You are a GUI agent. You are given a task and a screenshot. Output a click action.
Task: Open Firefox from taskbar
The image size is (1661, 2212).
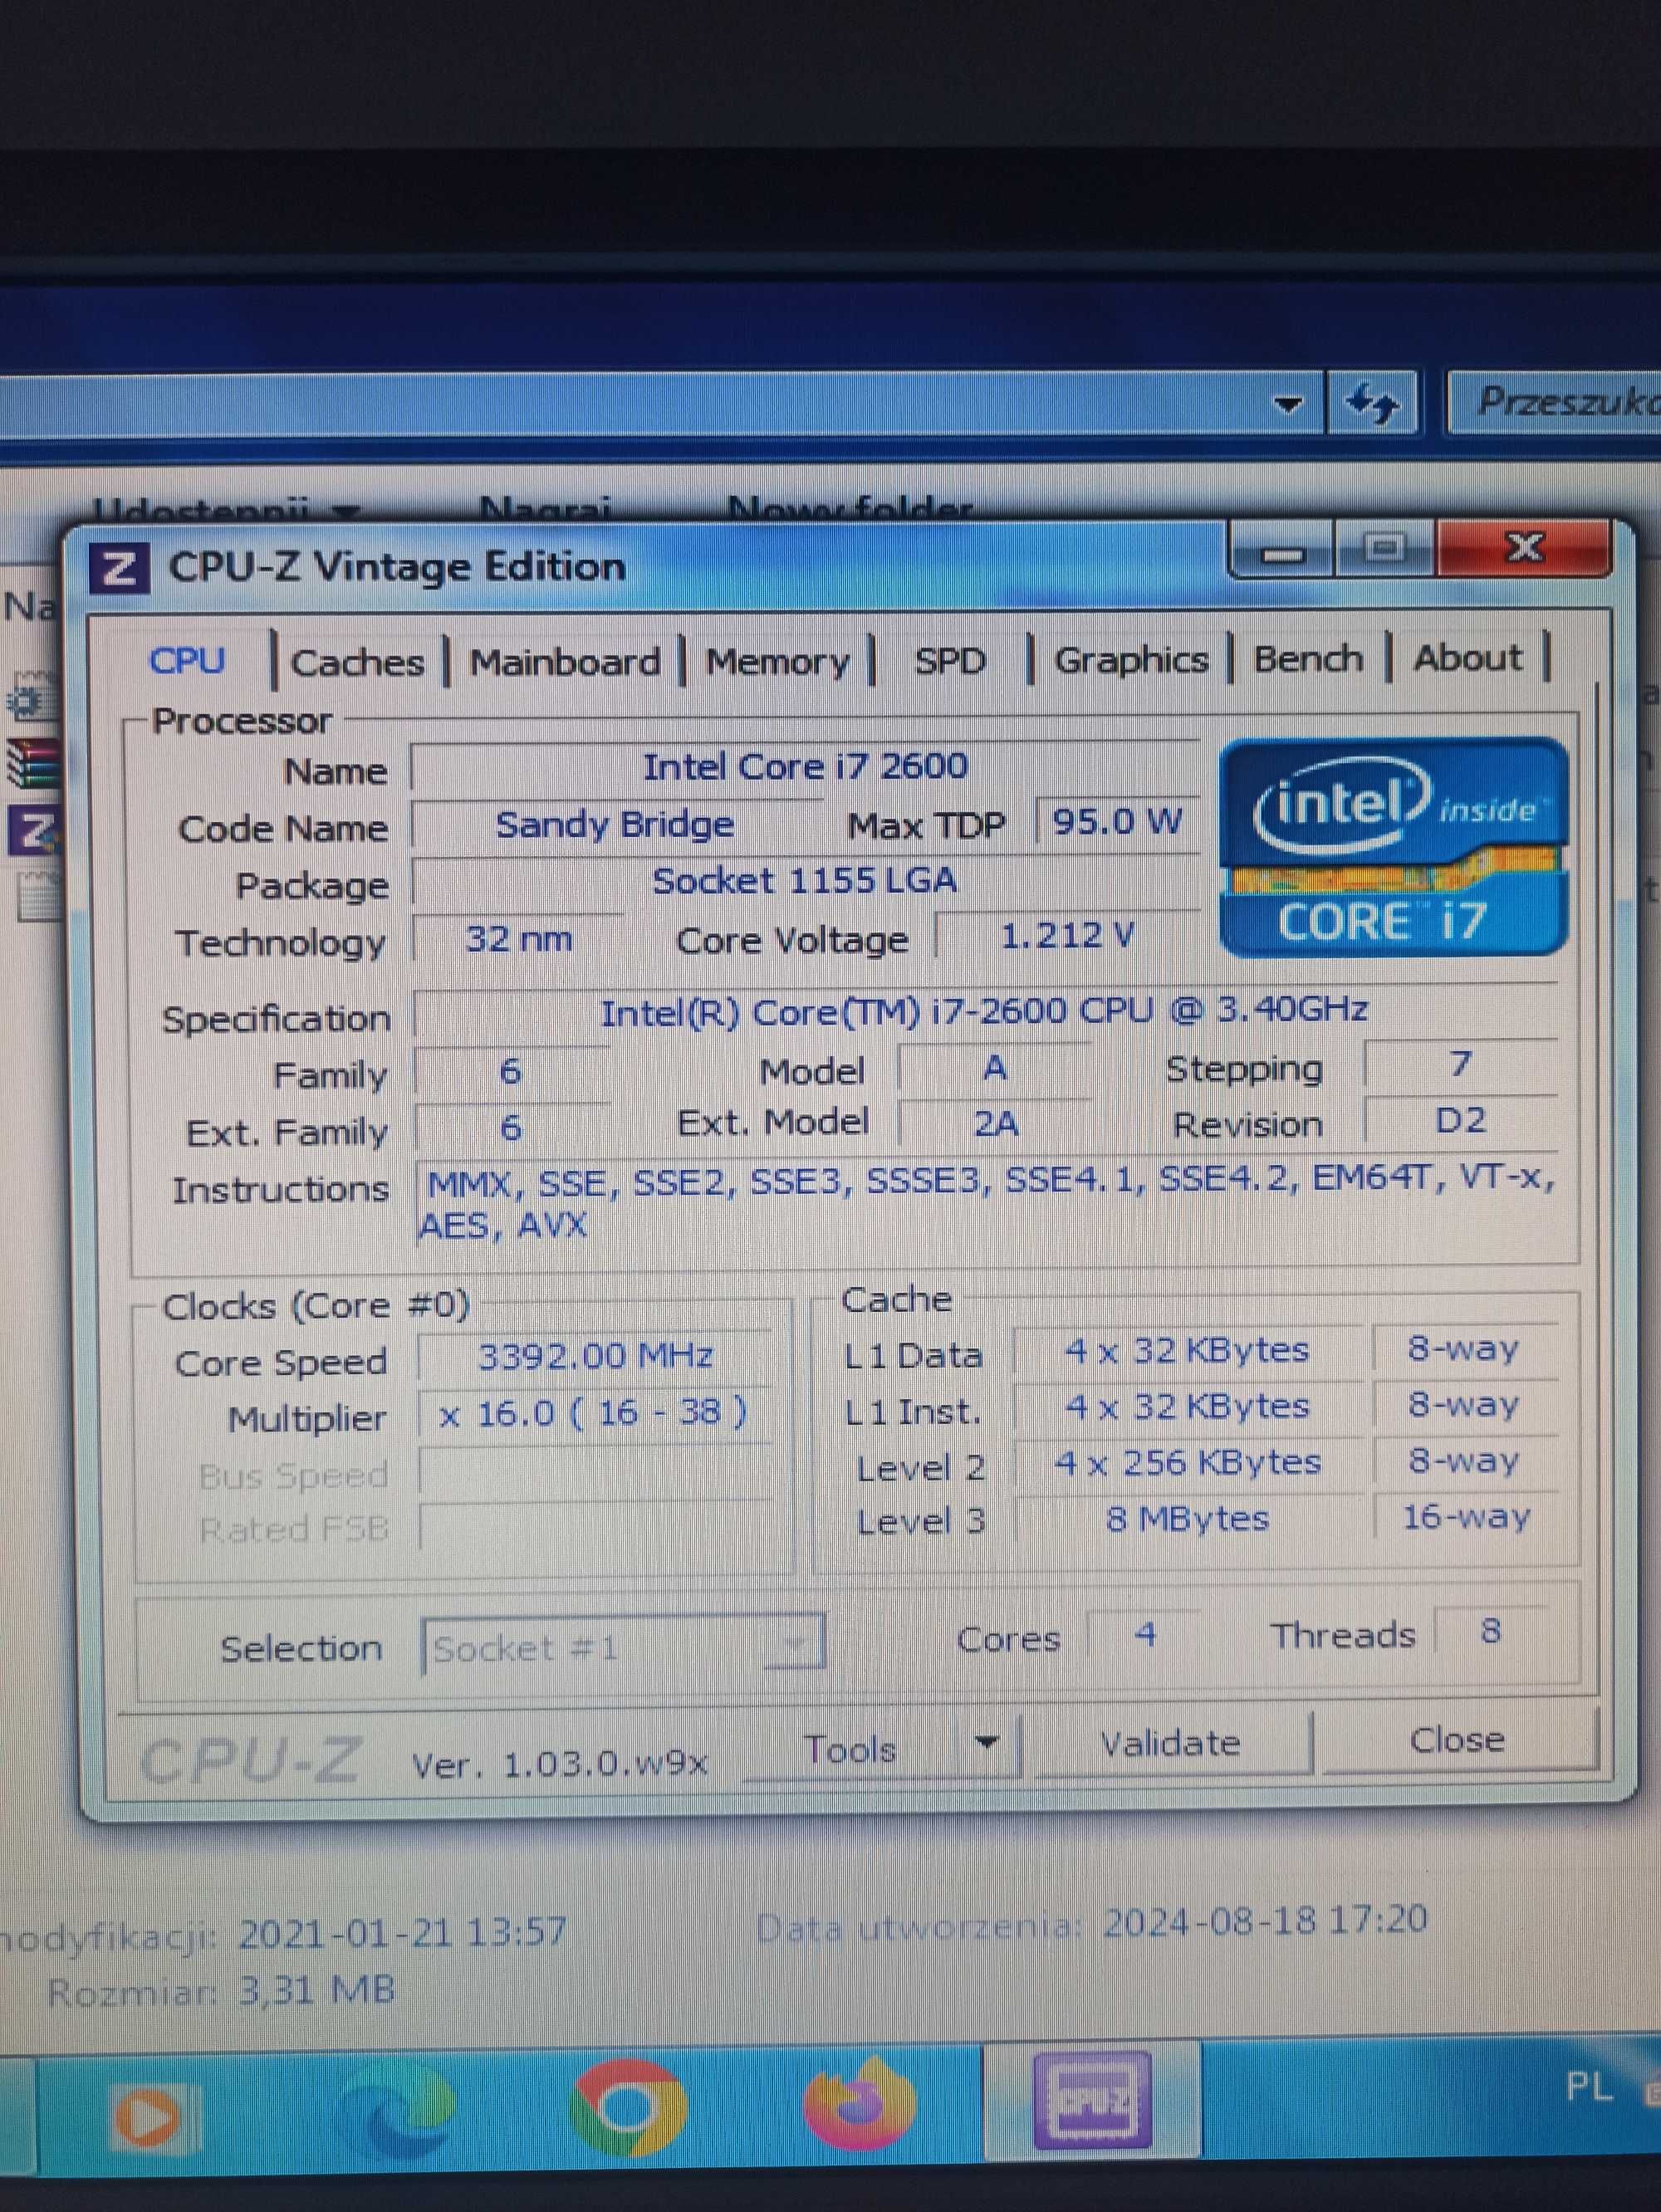pos(860,2103)
